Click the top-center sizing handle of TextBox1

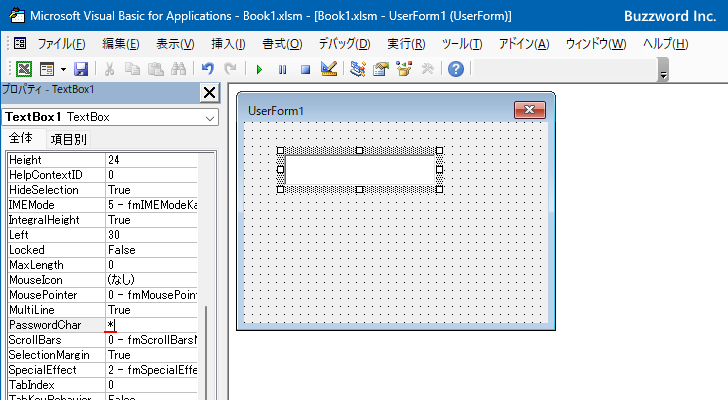[x=359, y=150]
